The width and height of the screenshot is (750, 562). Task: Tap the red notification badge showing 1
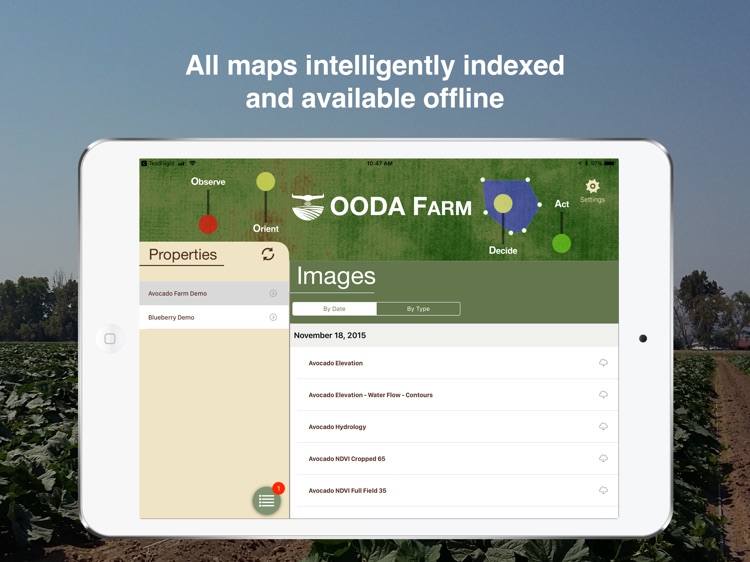coord(278,488)
